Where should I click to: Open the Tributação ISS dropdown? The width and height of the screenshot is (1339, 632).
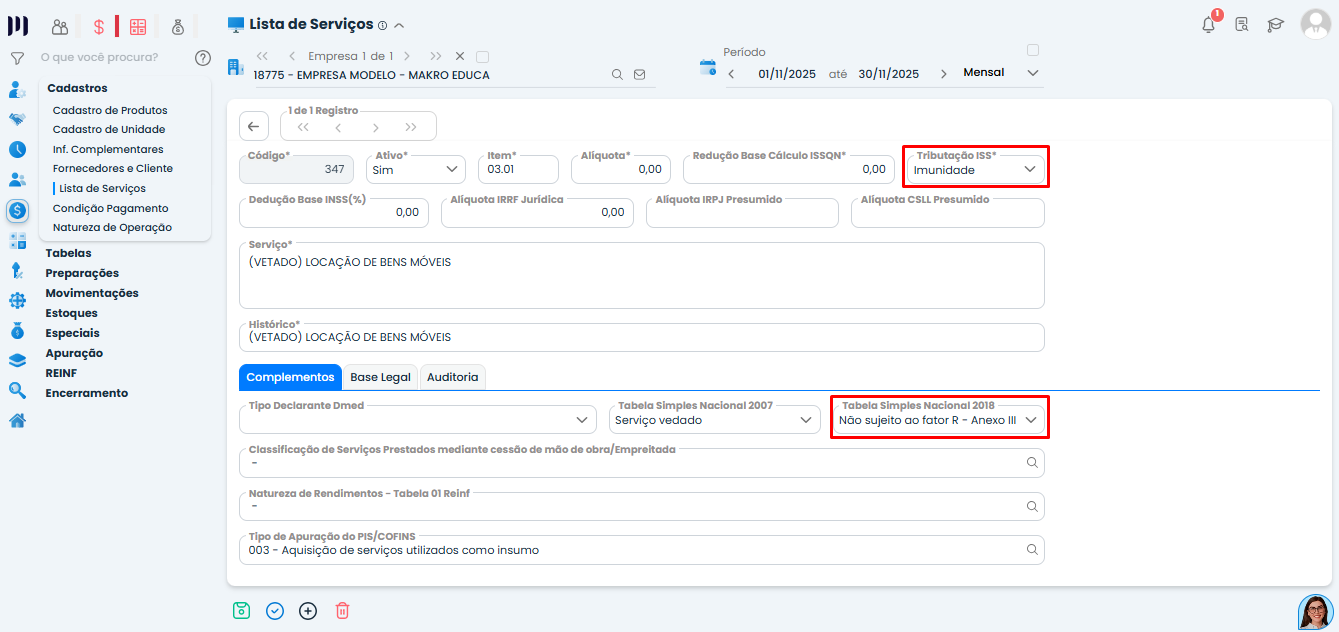(975, 170)
